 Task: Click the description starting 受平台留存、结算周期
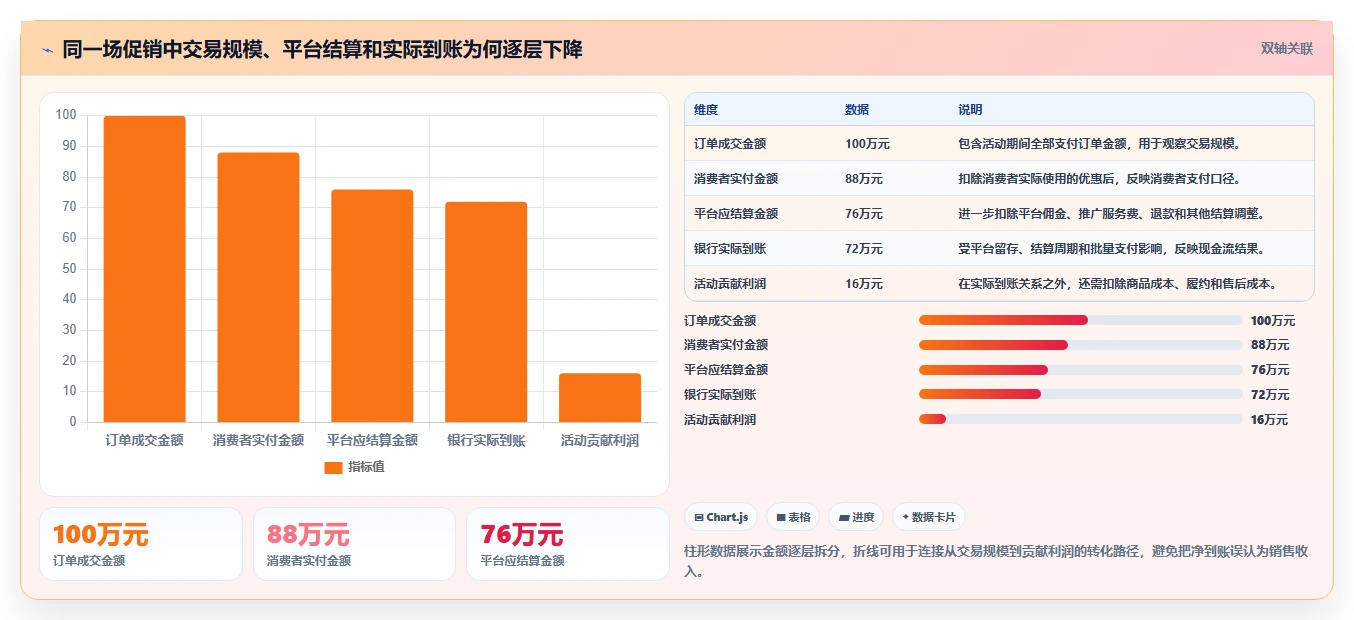point(1112,249)
